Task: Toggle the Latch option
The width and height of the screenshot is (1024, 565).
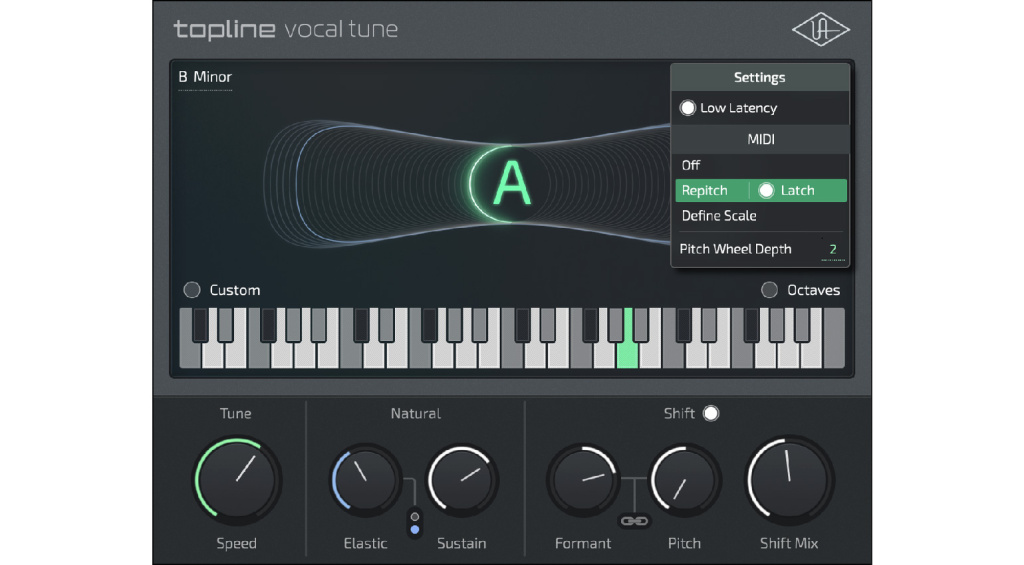Action: coord(766,190)
